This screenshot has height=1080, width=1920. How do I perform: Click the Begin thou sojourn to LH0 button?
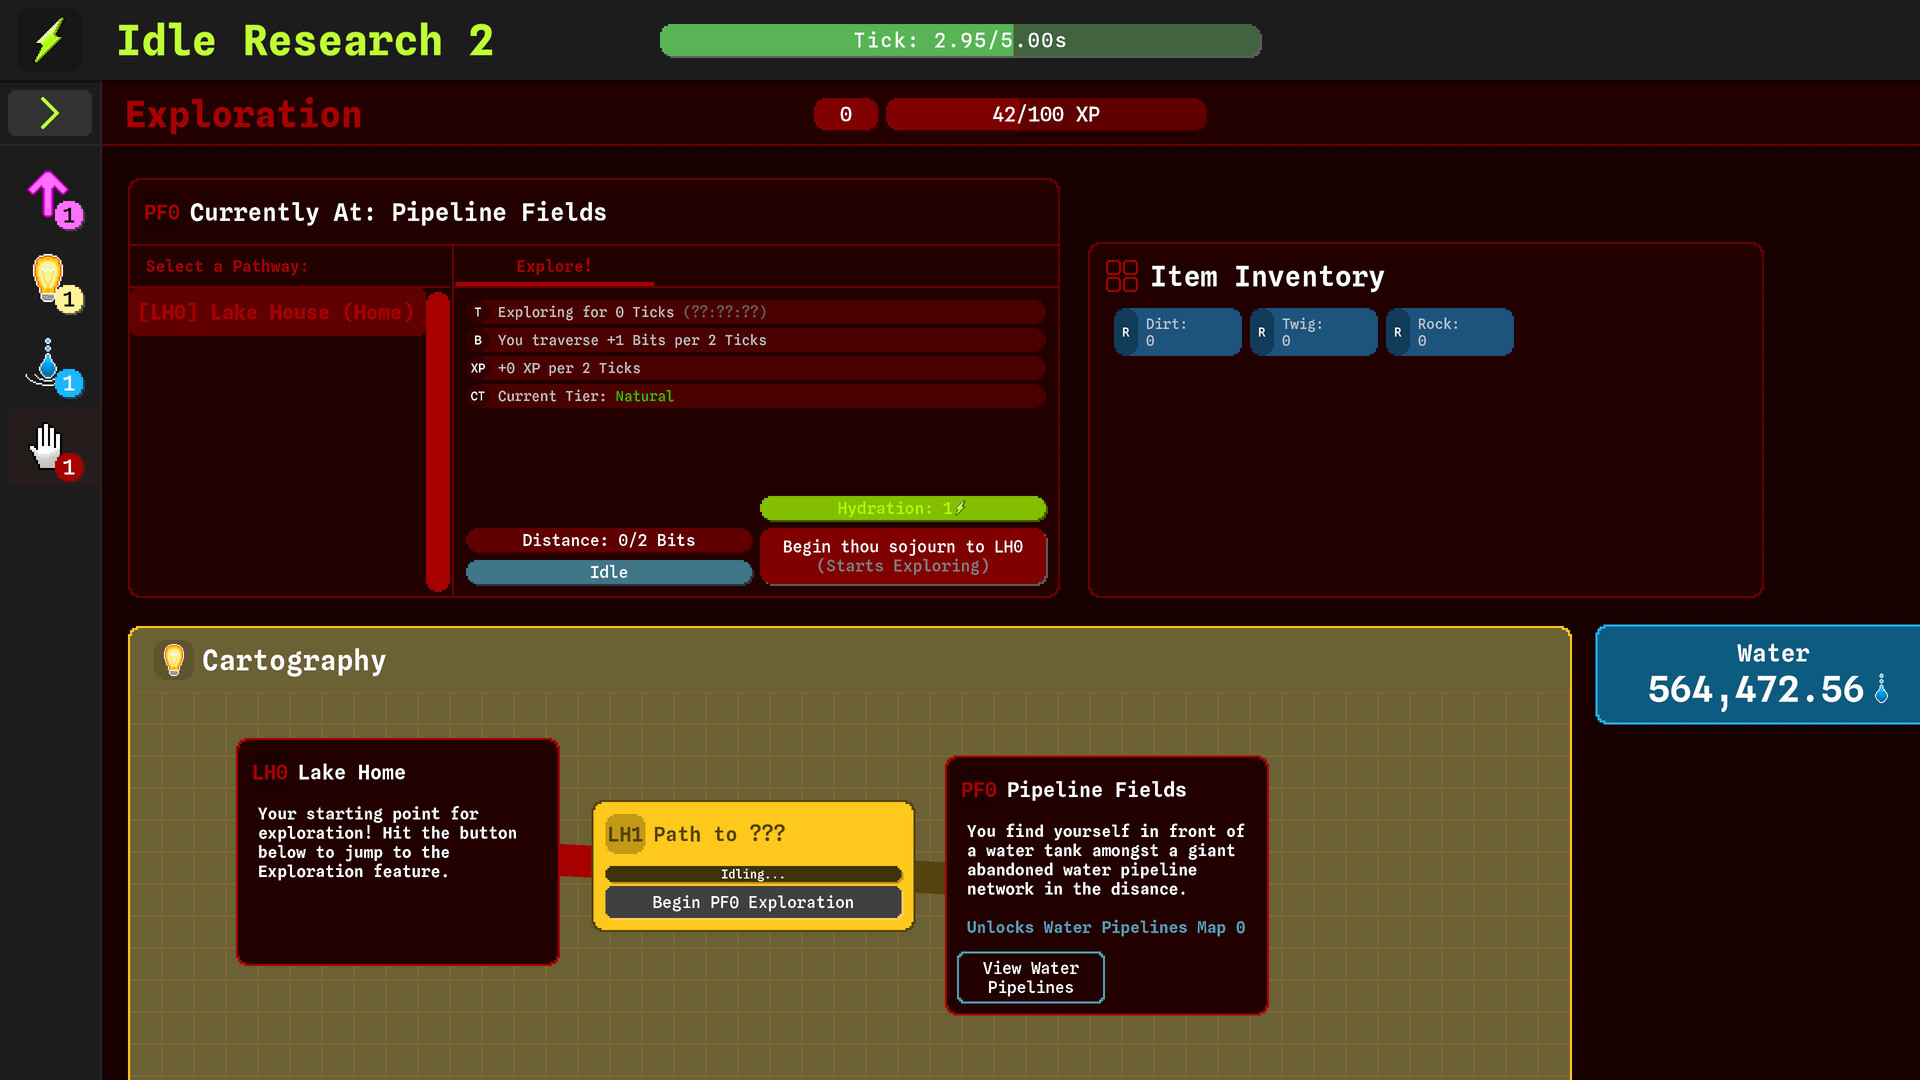click(x=902, y=556)
